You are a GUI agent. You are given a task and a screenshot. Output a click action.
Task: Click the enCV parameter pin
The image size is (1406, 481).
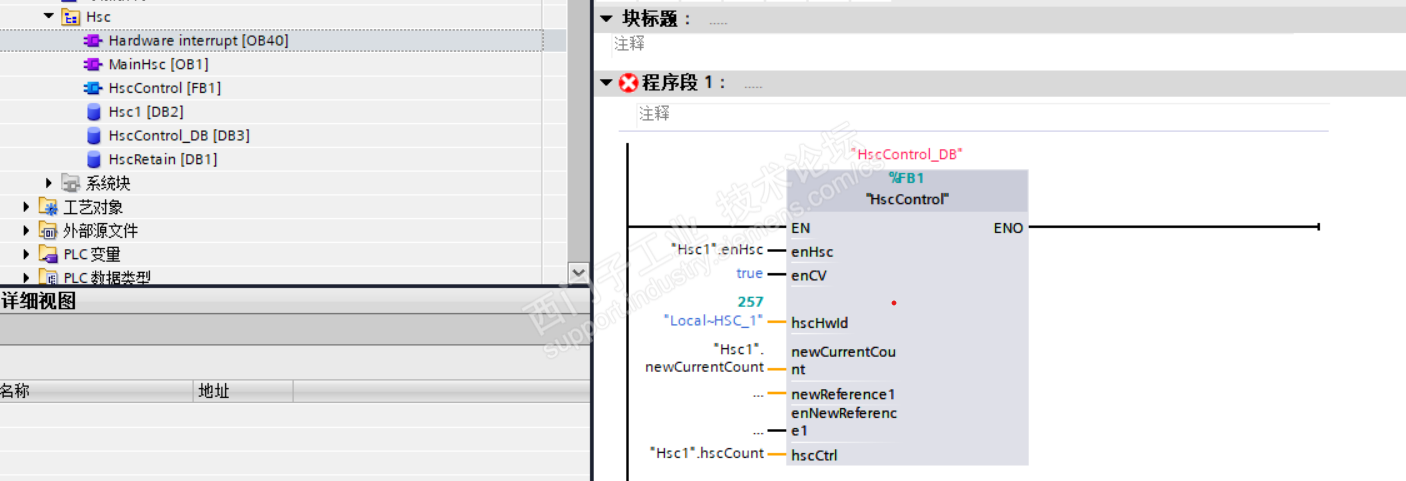tap(809, 275)
